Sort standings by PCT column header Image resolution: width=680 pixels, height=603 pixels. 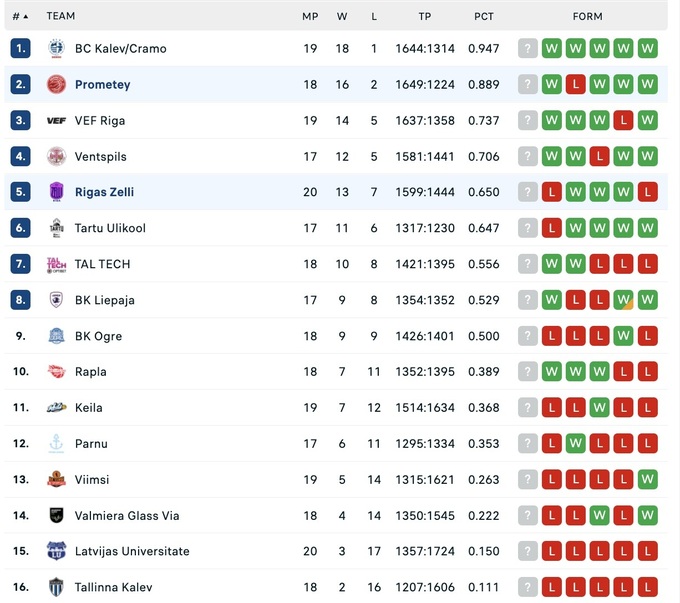(x=484, y=16)
